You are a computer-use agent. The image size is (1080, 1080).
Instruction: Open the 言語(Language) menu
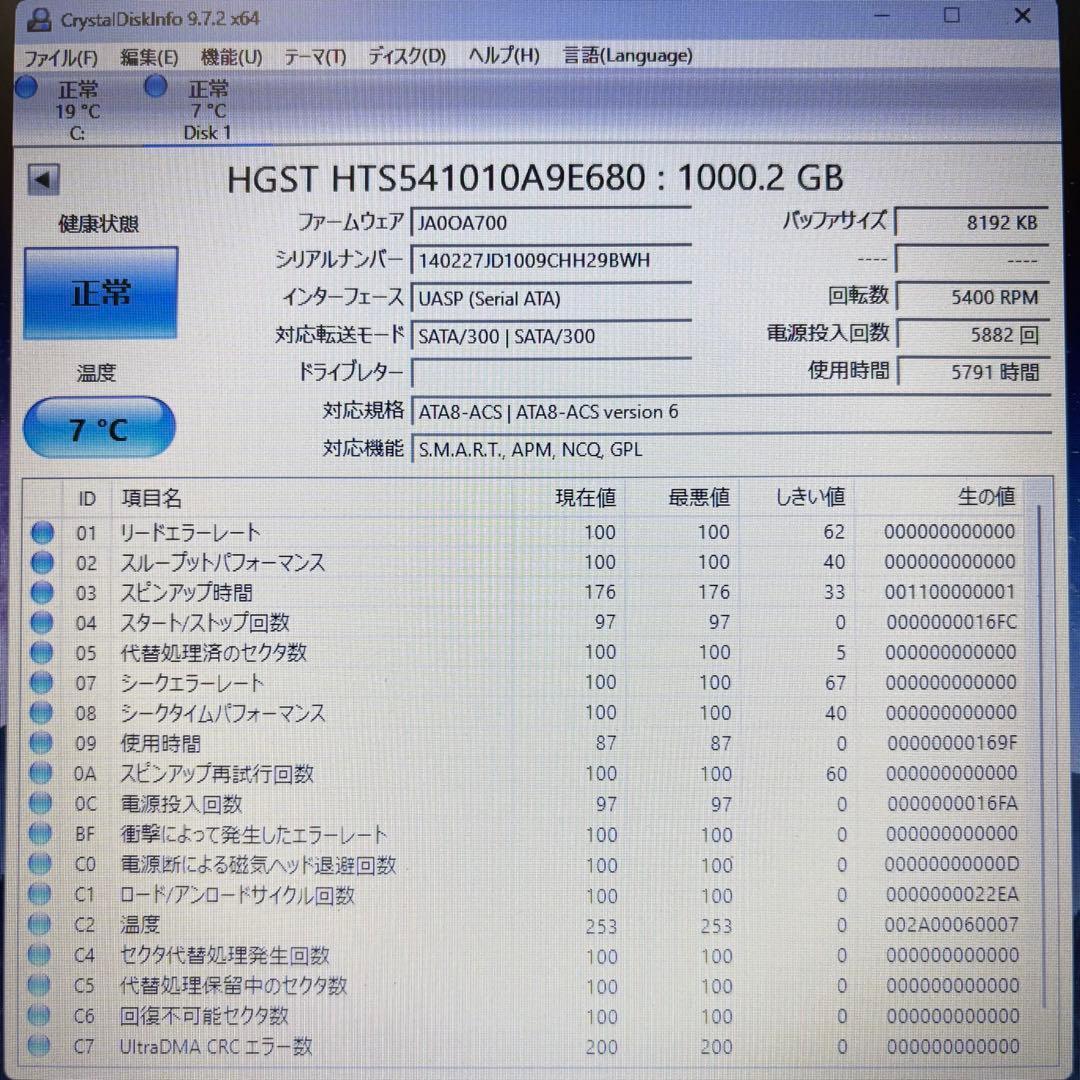pyautogui.click(x=627, y=56)
